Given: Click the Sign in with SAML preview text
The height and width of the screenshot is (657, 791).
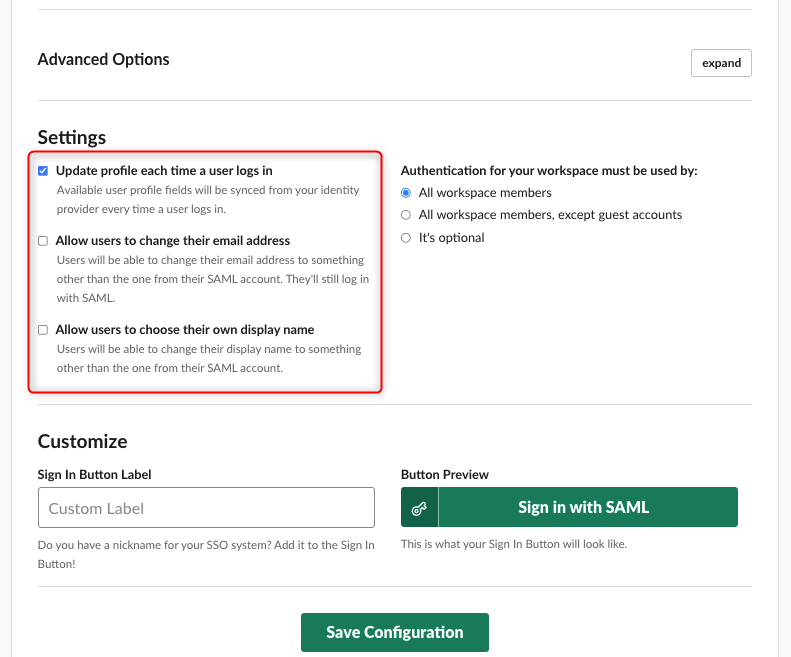Looking at the screenshot, I should (583, 507).
